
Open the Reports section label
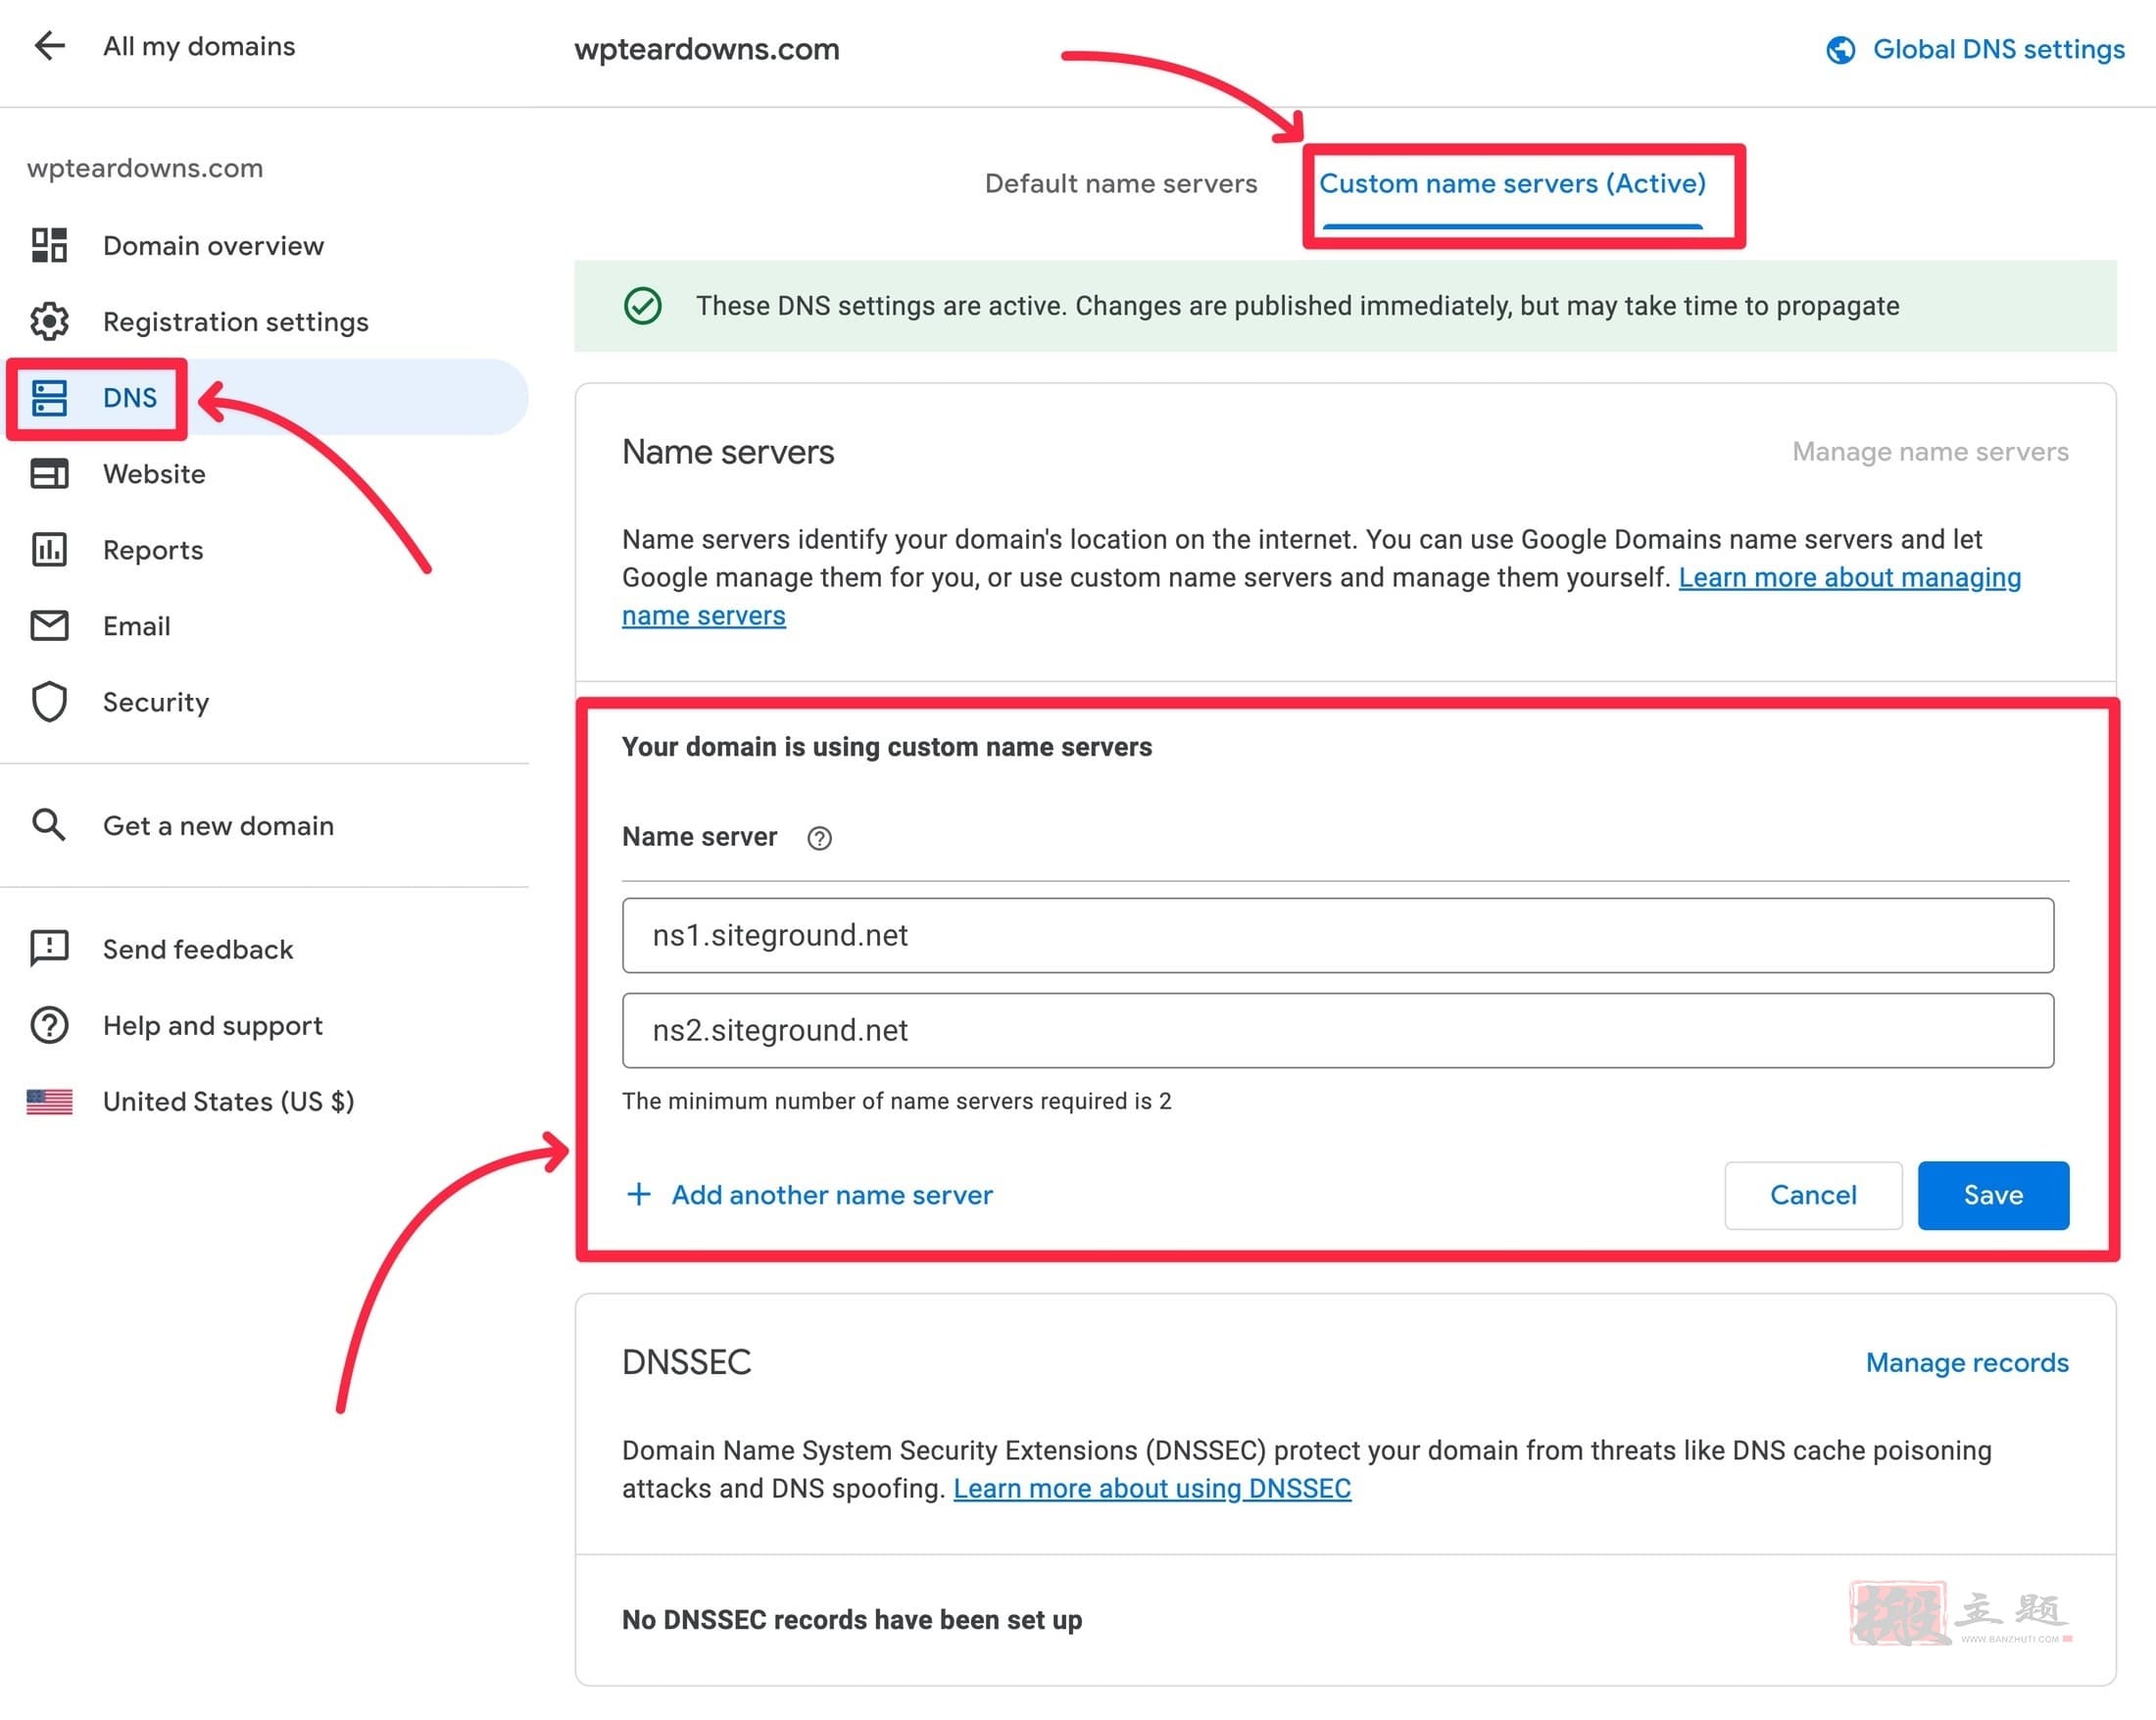pyautogui.click(x=153, y=549)
